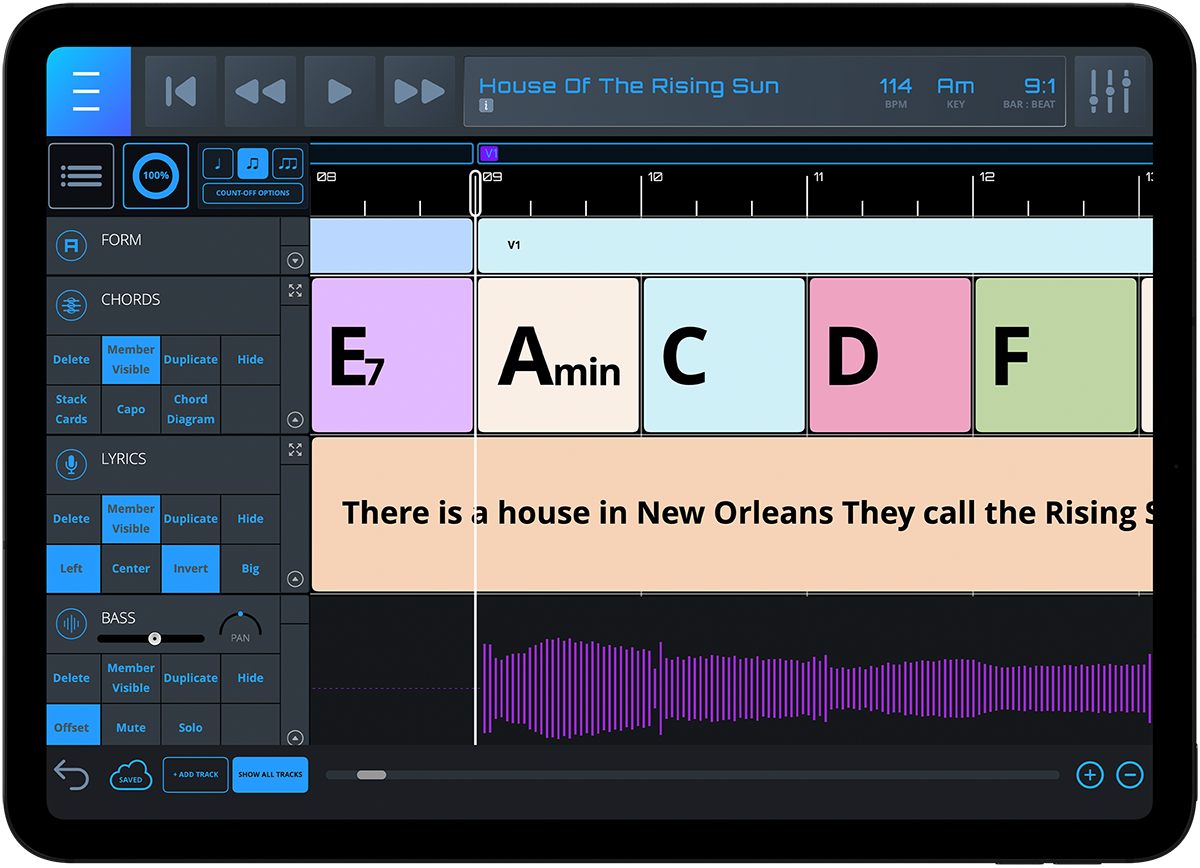Expand the Chords track to fullscreen
The height and width of the screenshot is (868, 1200).
[295, 291]
